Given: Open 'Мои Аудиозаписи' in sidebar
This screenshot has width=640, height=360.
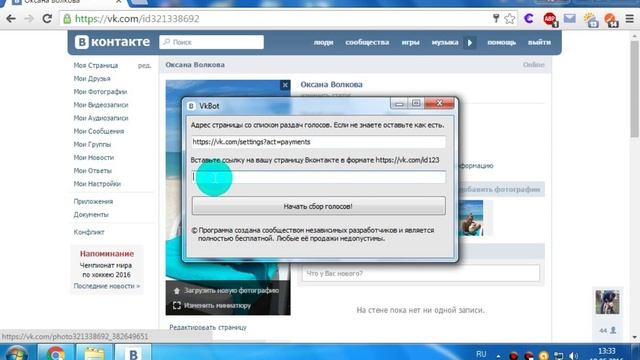Looking at the screenshot, I should (101, 118).
